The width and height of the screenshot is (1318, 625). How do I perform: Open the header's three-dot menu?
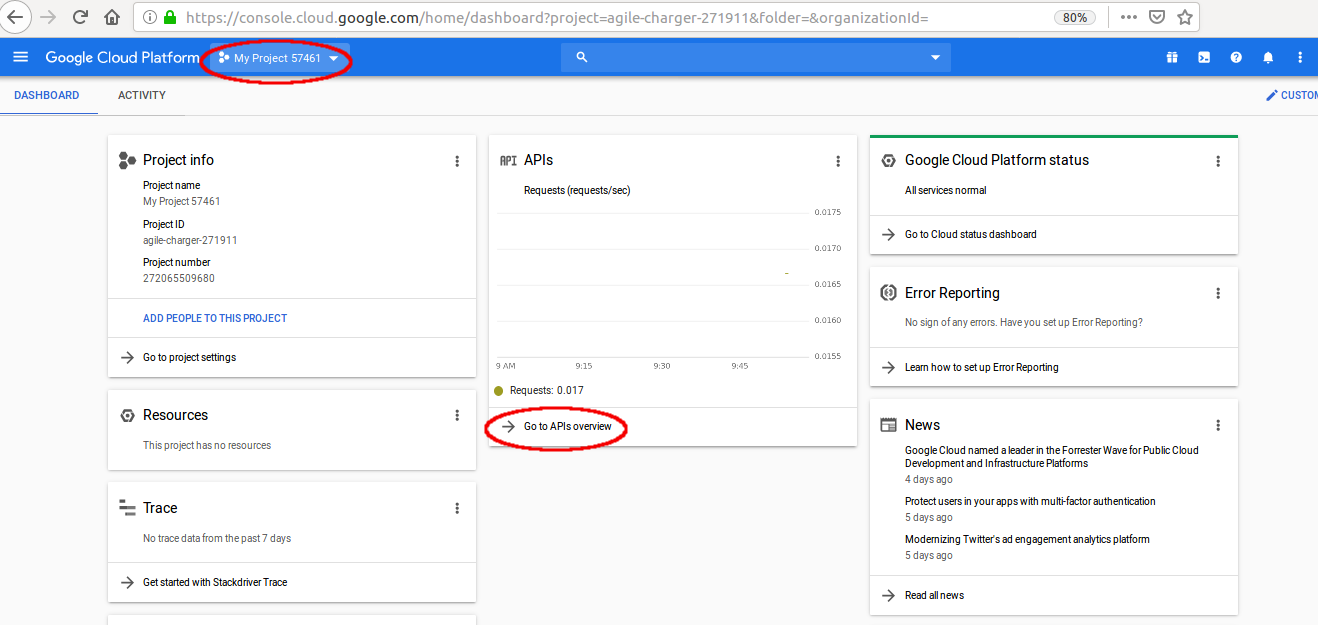(x=1300, y=58)
